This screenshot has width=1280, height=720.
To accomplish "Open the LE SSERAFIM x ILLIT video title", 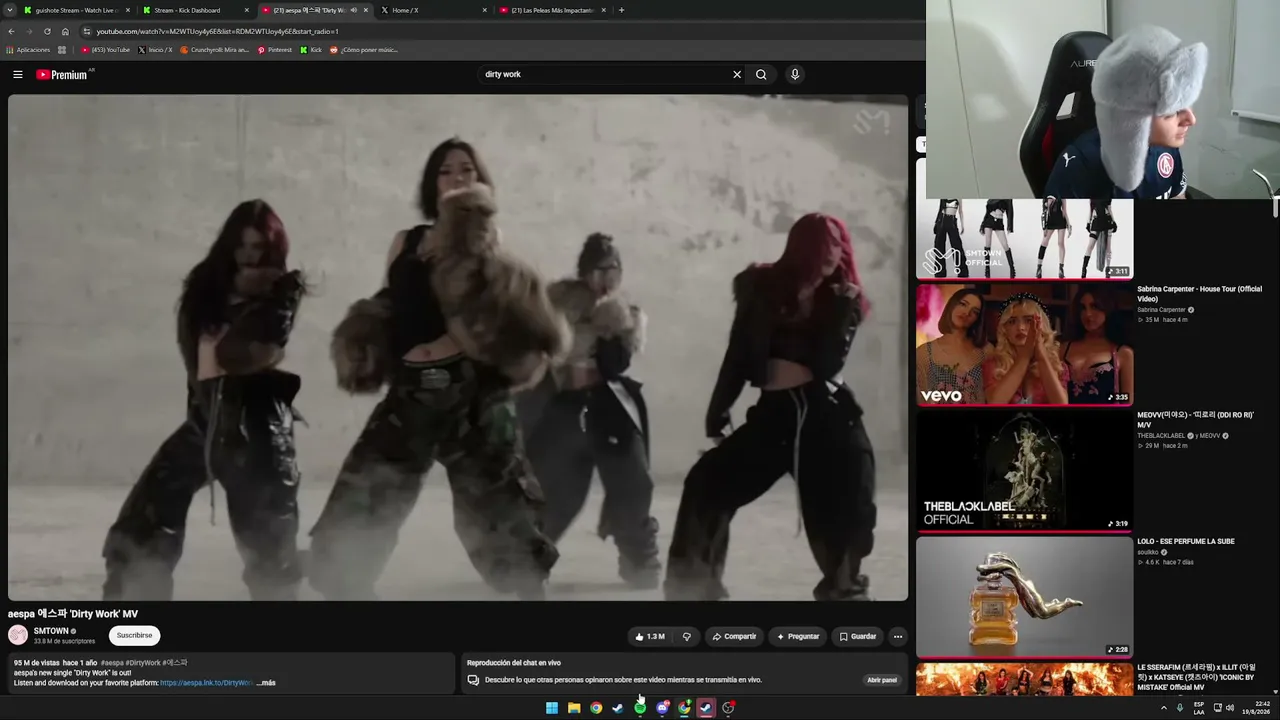I will tap(1196, 677).
